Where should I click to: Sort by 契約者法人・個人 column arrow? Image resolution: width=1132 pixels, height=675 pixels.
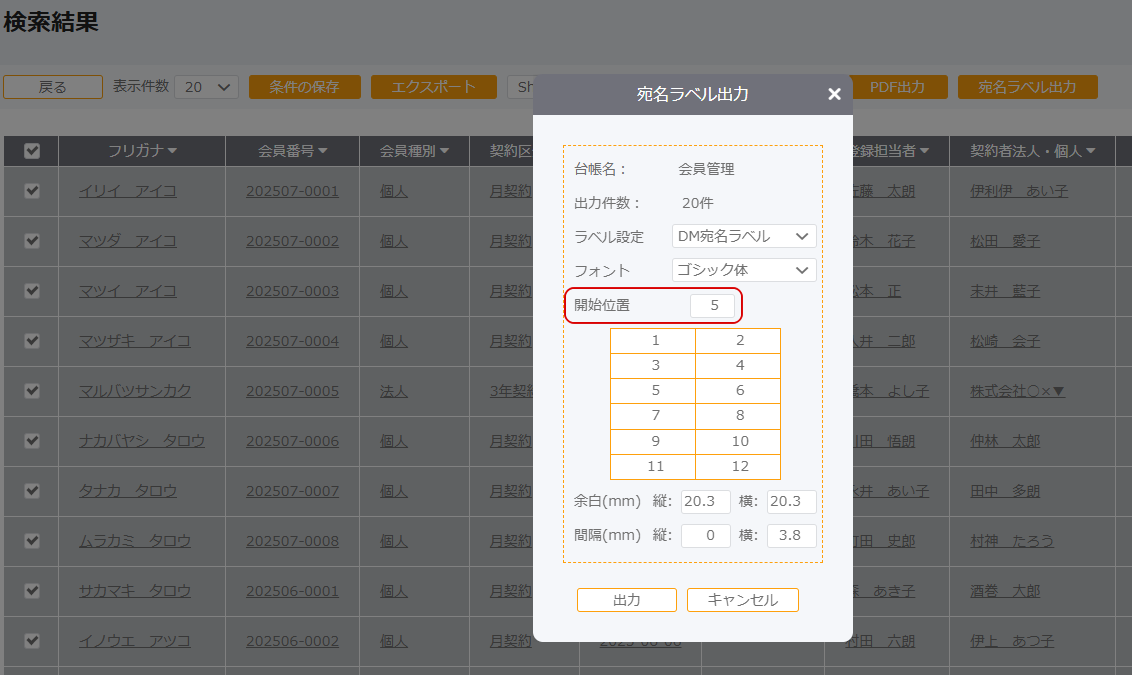point(1091,151)
